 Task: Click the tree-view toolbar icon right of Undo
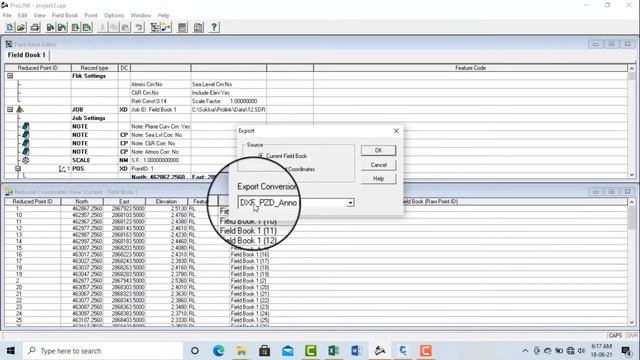[155, 27]
